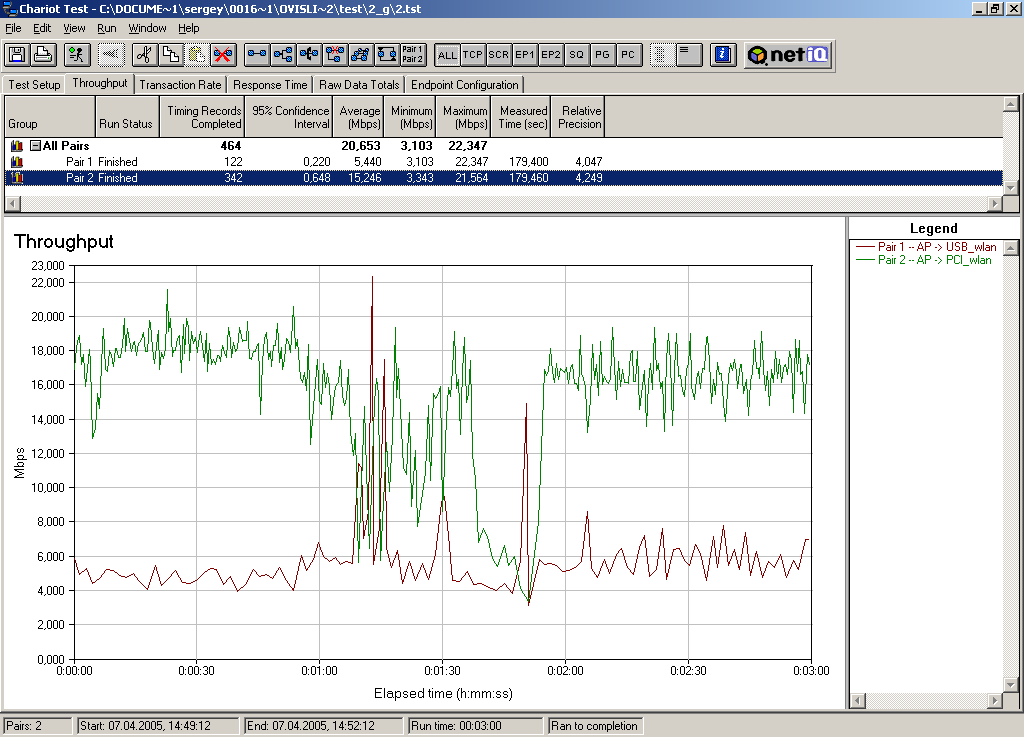Toggle the TCP filter button

tap(473, 55)
